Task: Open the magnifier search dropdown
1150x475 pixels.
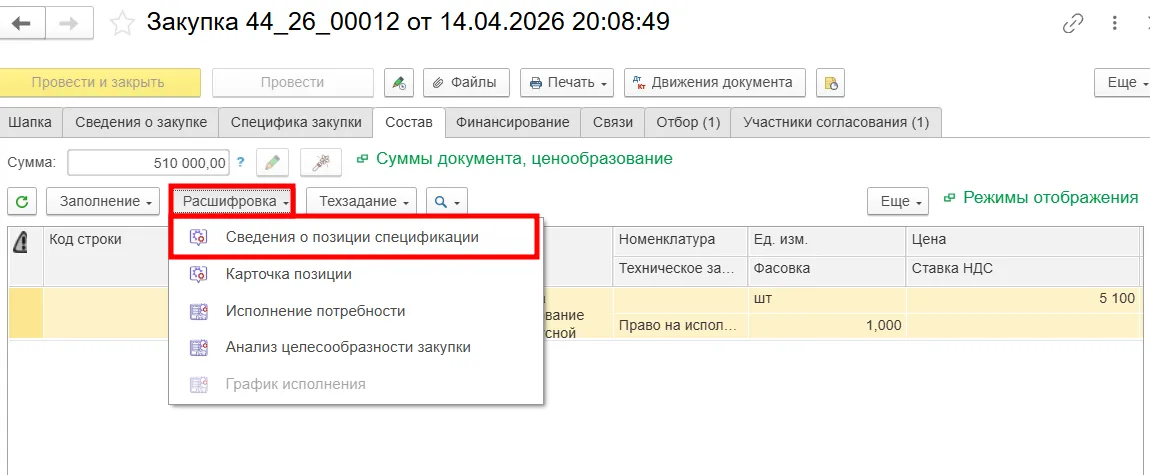Action: [447, 201]
